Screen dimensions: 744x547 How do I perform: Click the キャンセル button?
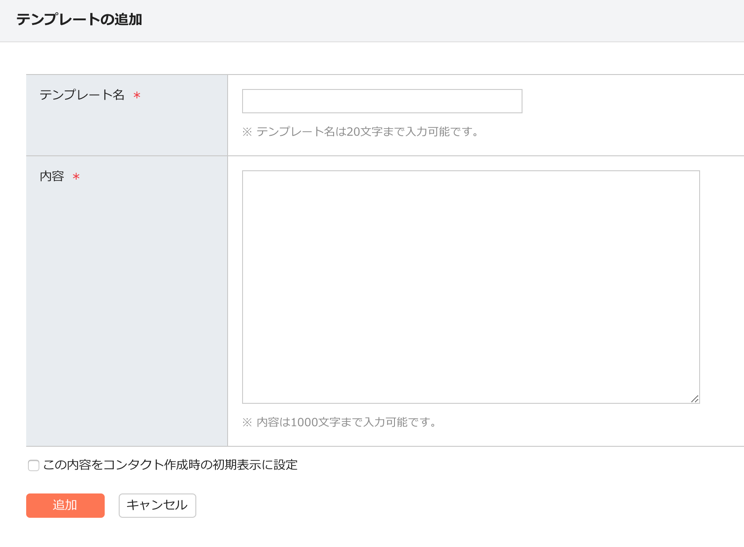157,505
